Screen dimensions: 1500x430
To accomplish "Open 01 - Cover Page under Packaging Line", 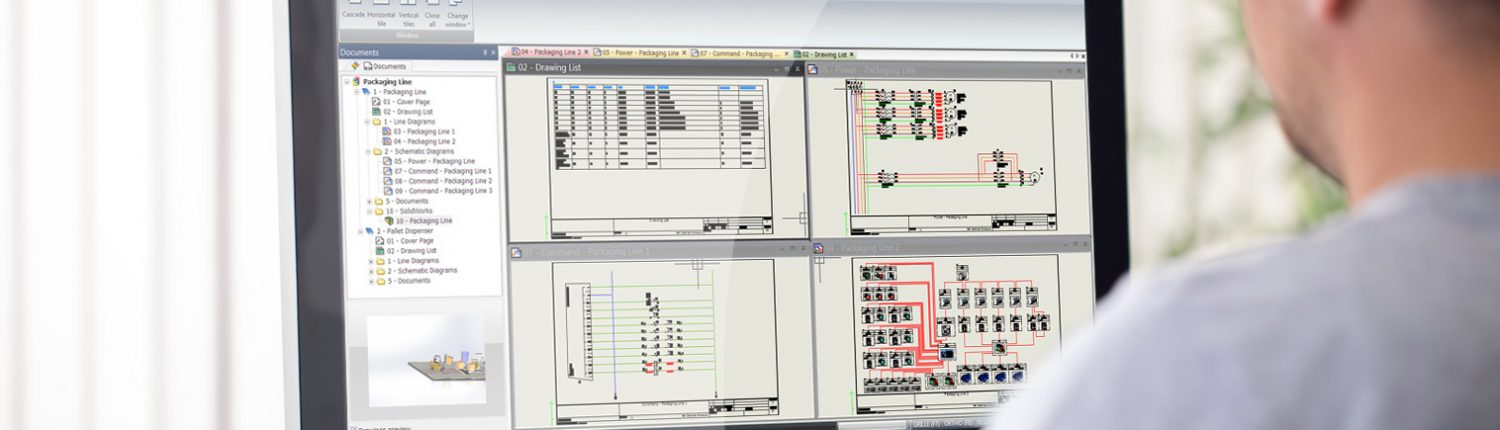I will coord(401,102).
